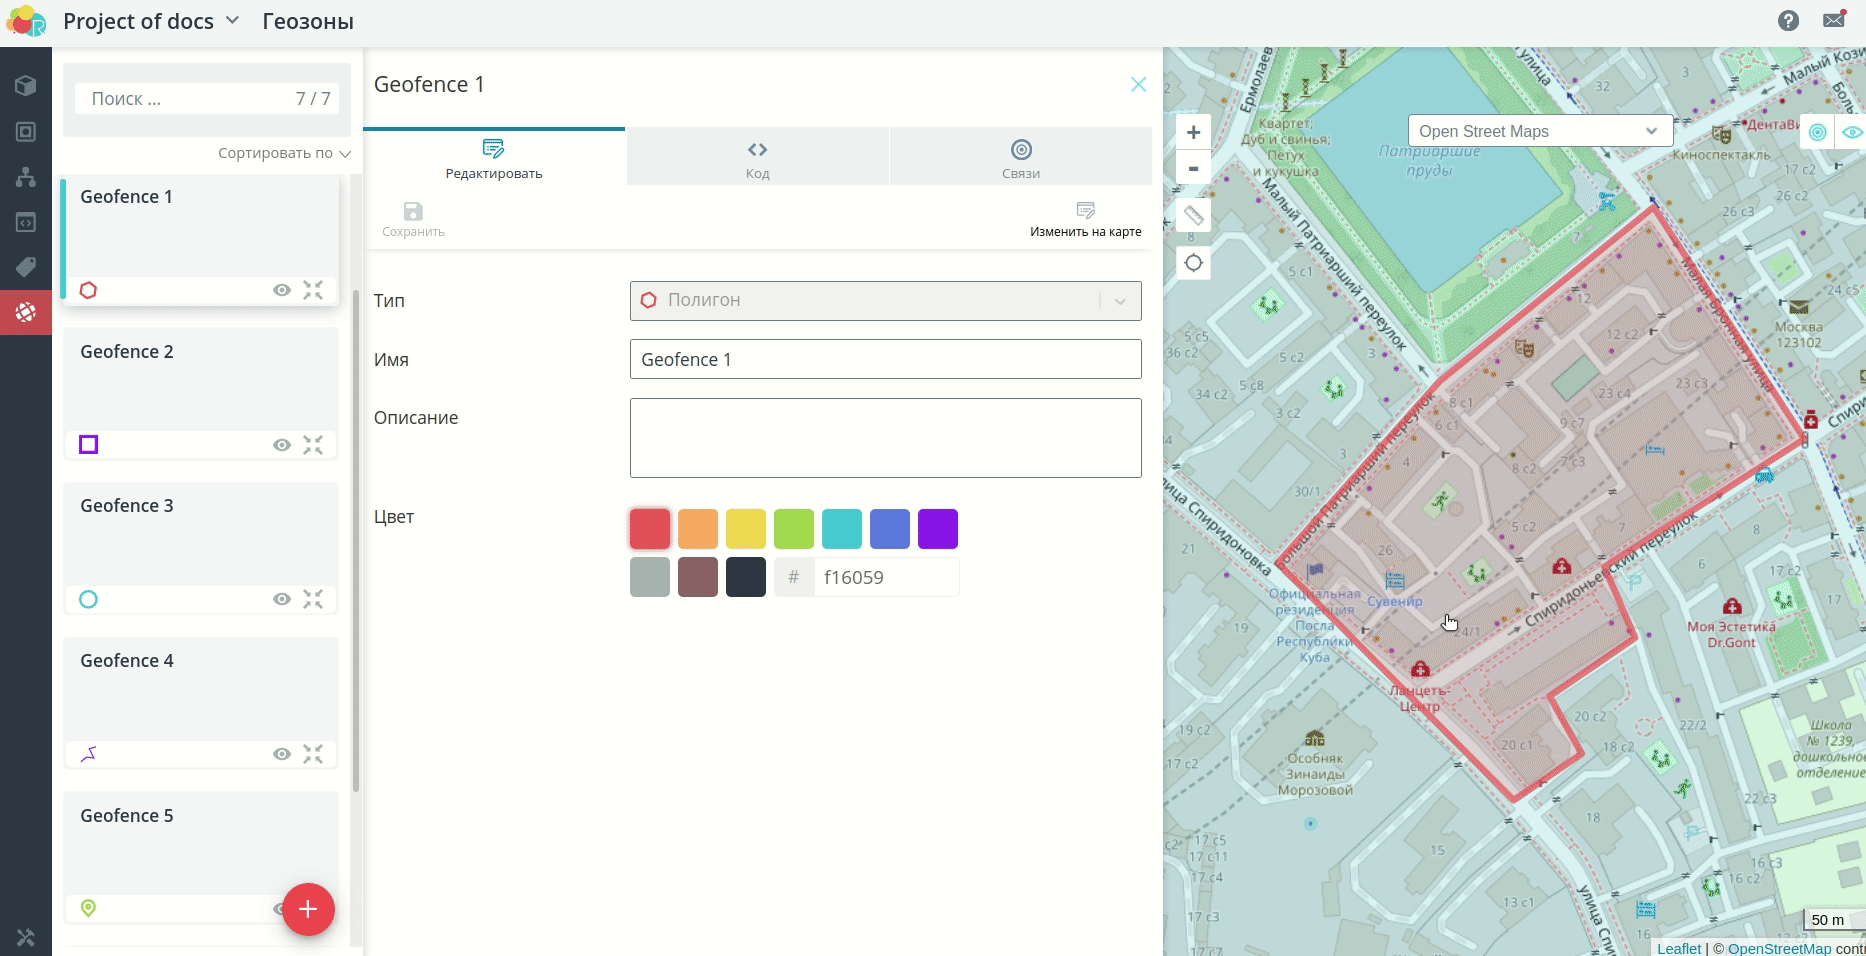Viewport: 1866px width, 956px height.
Task: Open the help question mark icon
Action: (1789, 21)
